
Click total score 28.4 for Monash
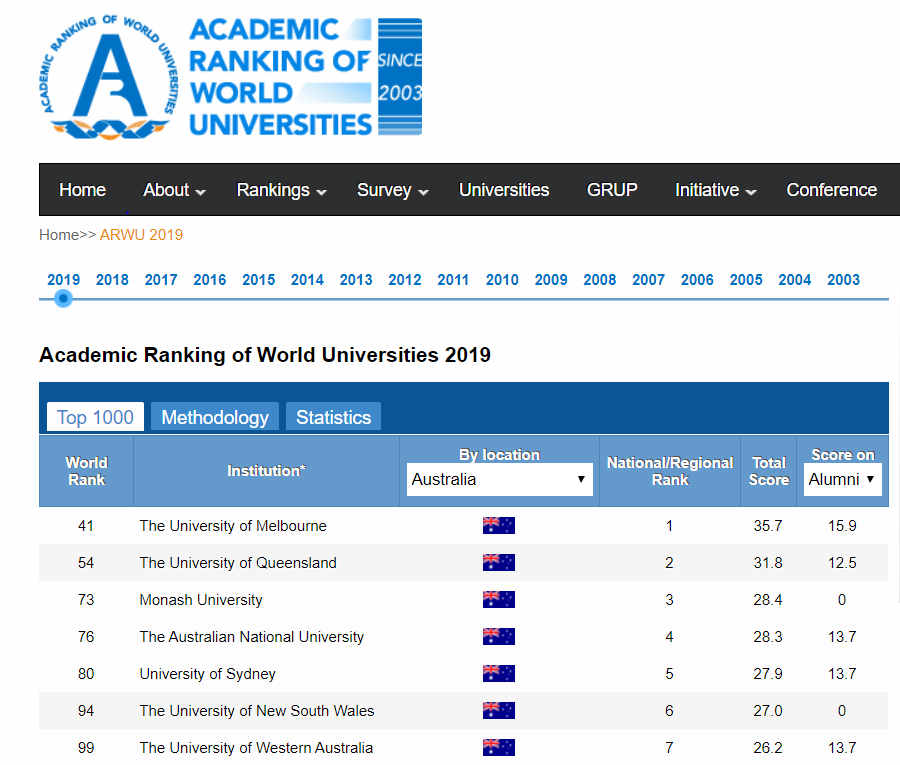point(768,600)
